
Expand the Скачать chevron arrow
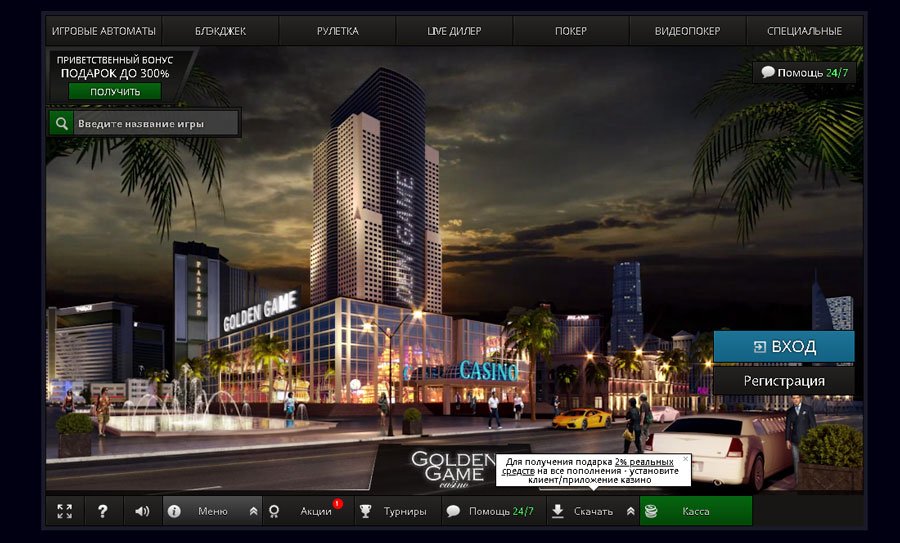pos(630,511)
